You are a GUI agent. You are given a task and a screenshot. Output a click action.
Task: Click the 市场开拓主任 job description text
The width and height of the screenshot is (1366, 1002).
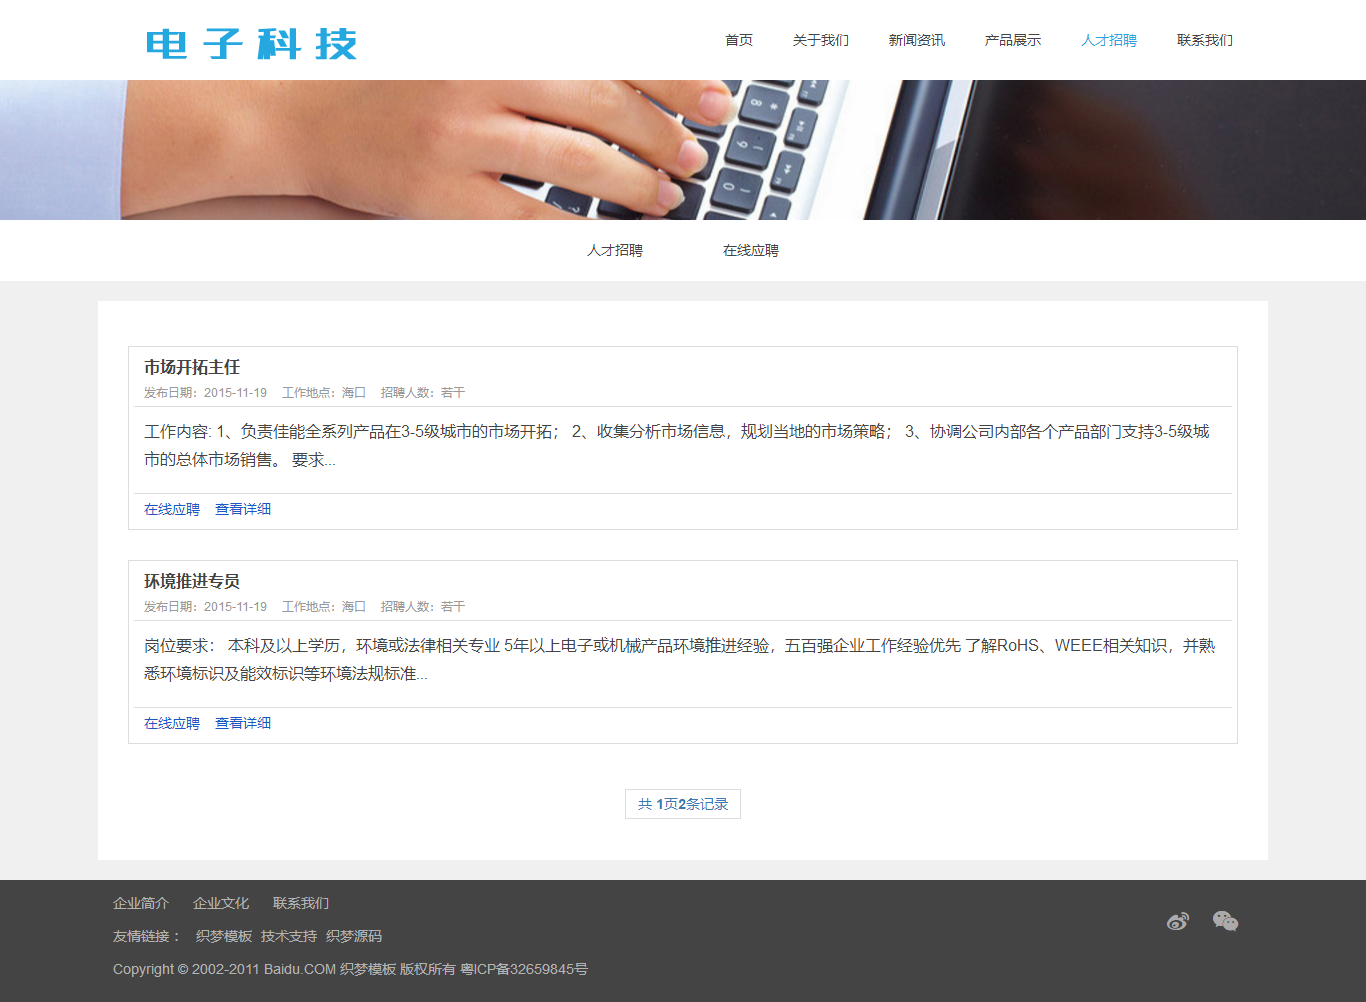(x=677, y=446)
